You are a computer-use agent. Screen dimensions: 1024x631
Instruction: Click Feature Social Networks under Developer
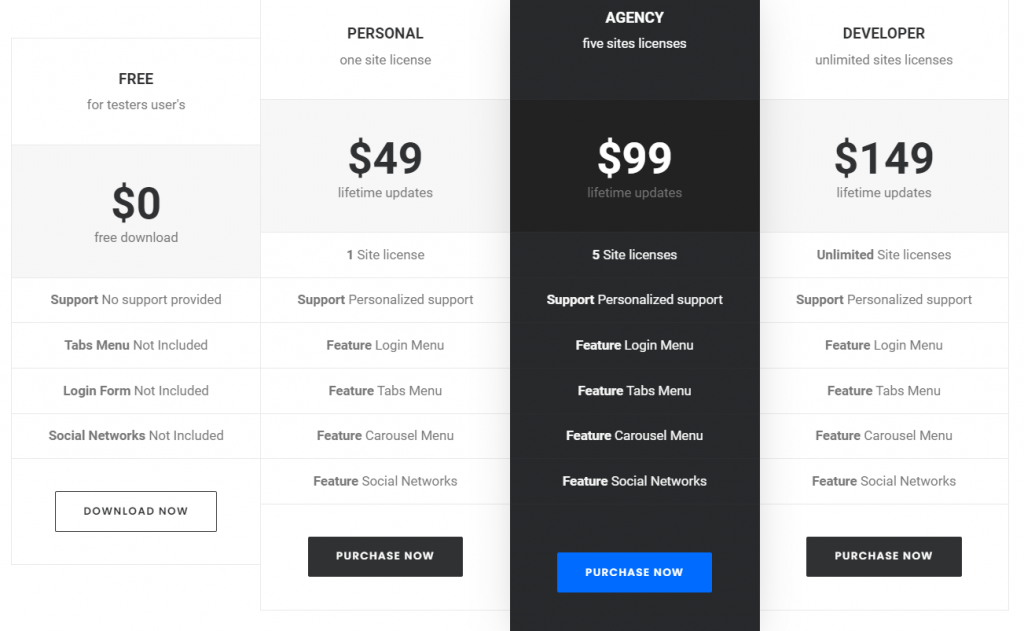coord(883,481)
